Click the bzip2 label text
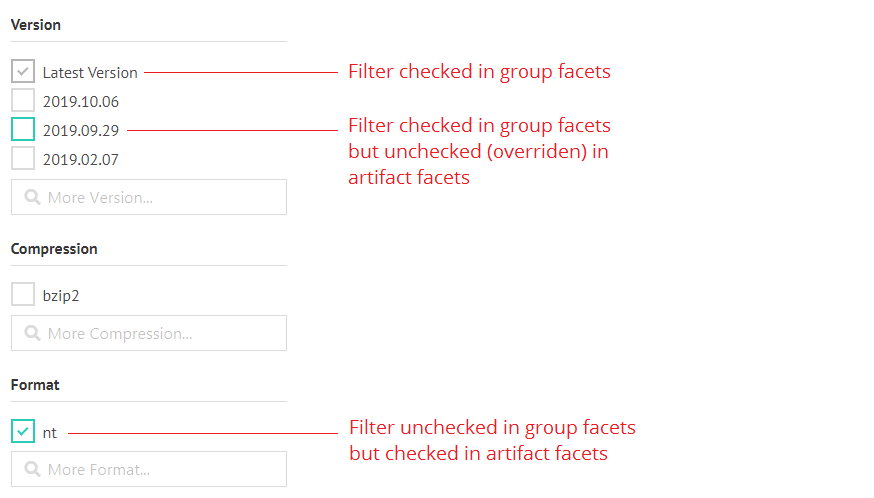Screen dimensions: 874x498 tap(61, 296)
